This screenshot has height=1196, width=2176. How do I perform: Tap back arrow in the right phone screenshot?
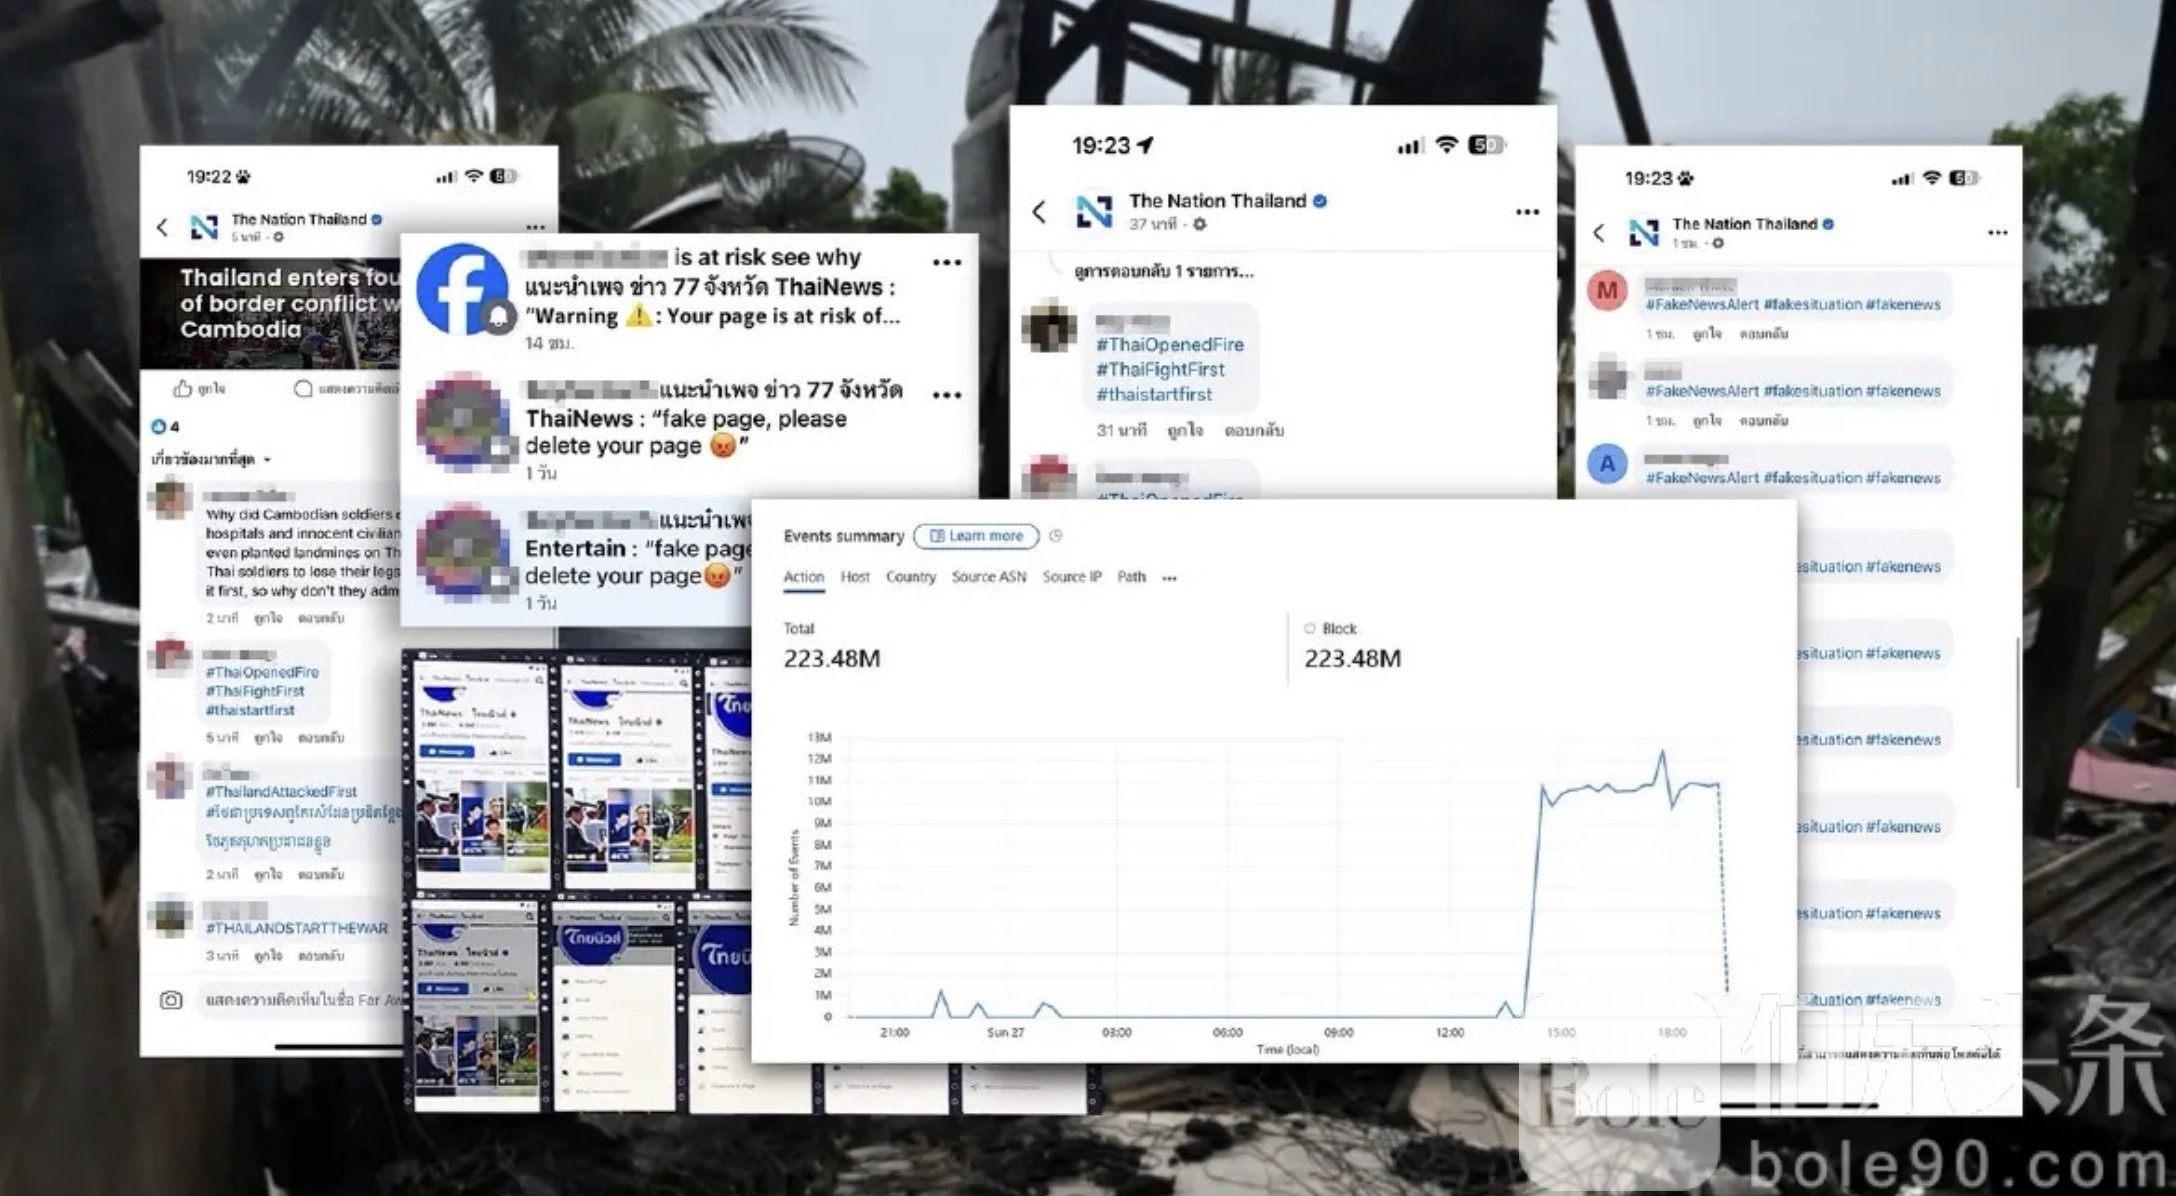pyautogui.click(x=1599, y=233)
